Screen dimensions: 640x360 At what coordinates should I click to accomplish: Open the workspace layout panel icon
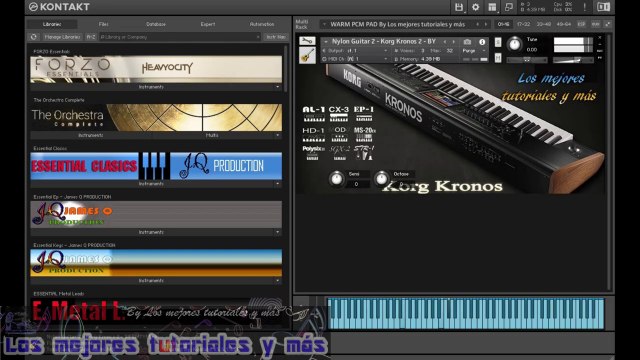pos(492,7)
